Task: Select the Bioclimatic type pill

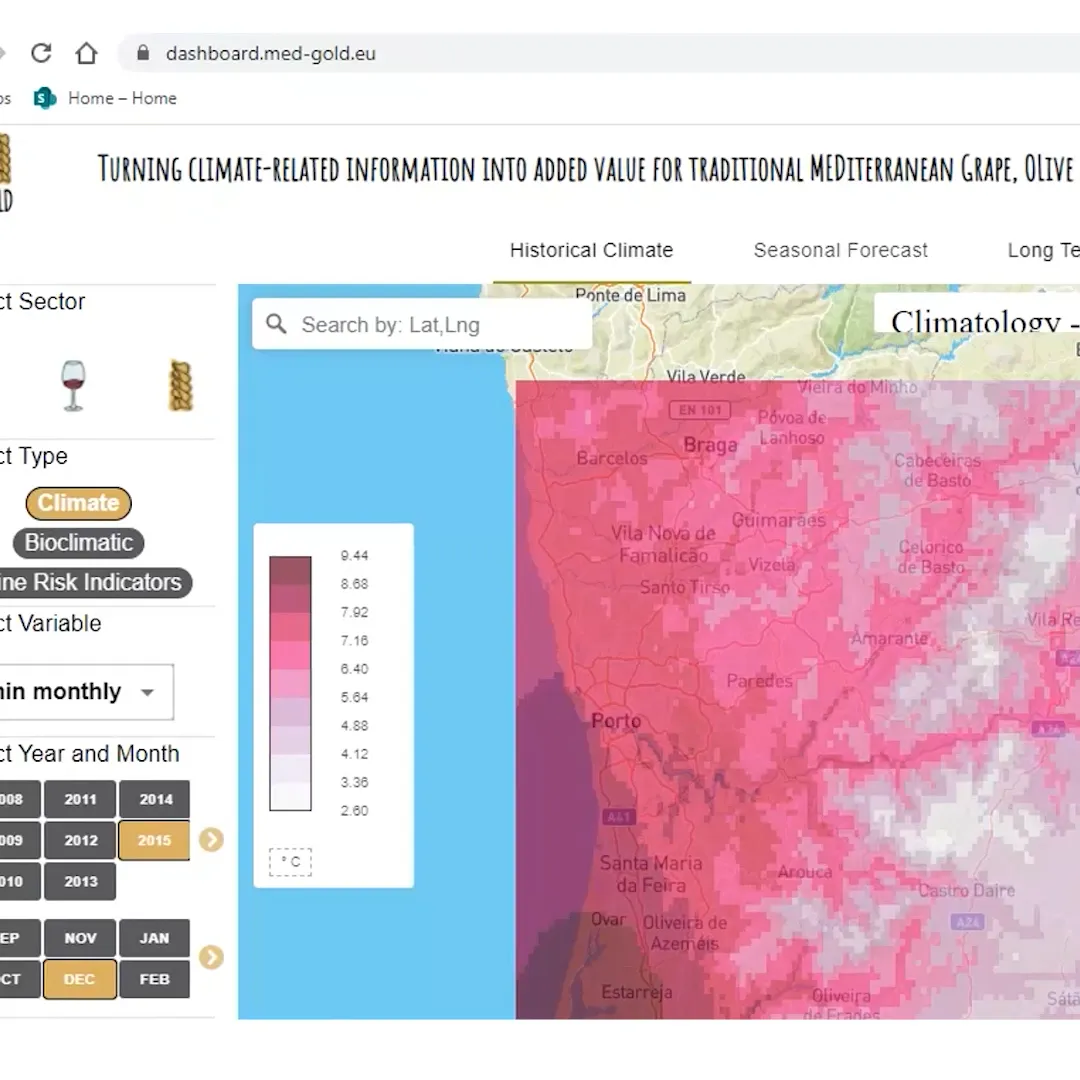Action: coord(79,543)
